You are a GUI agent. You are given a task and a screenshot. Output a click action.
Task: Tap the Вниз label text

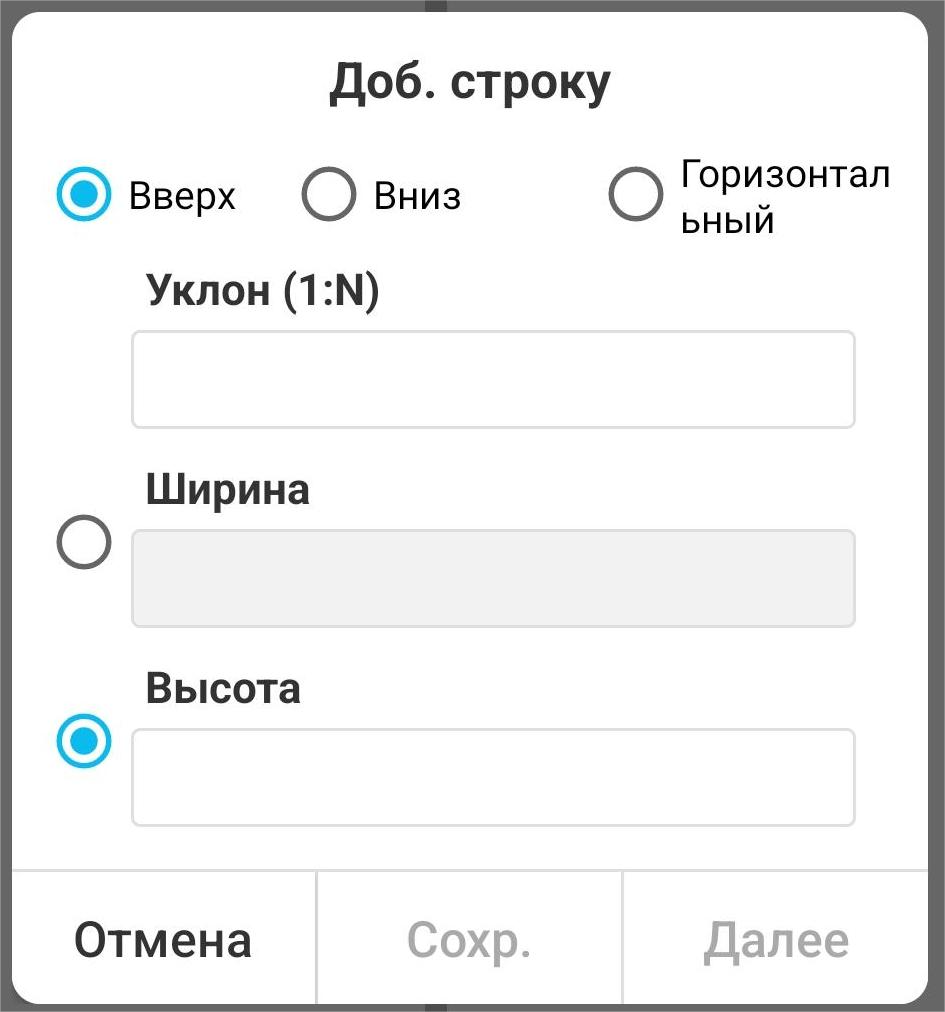pos(417,196)
